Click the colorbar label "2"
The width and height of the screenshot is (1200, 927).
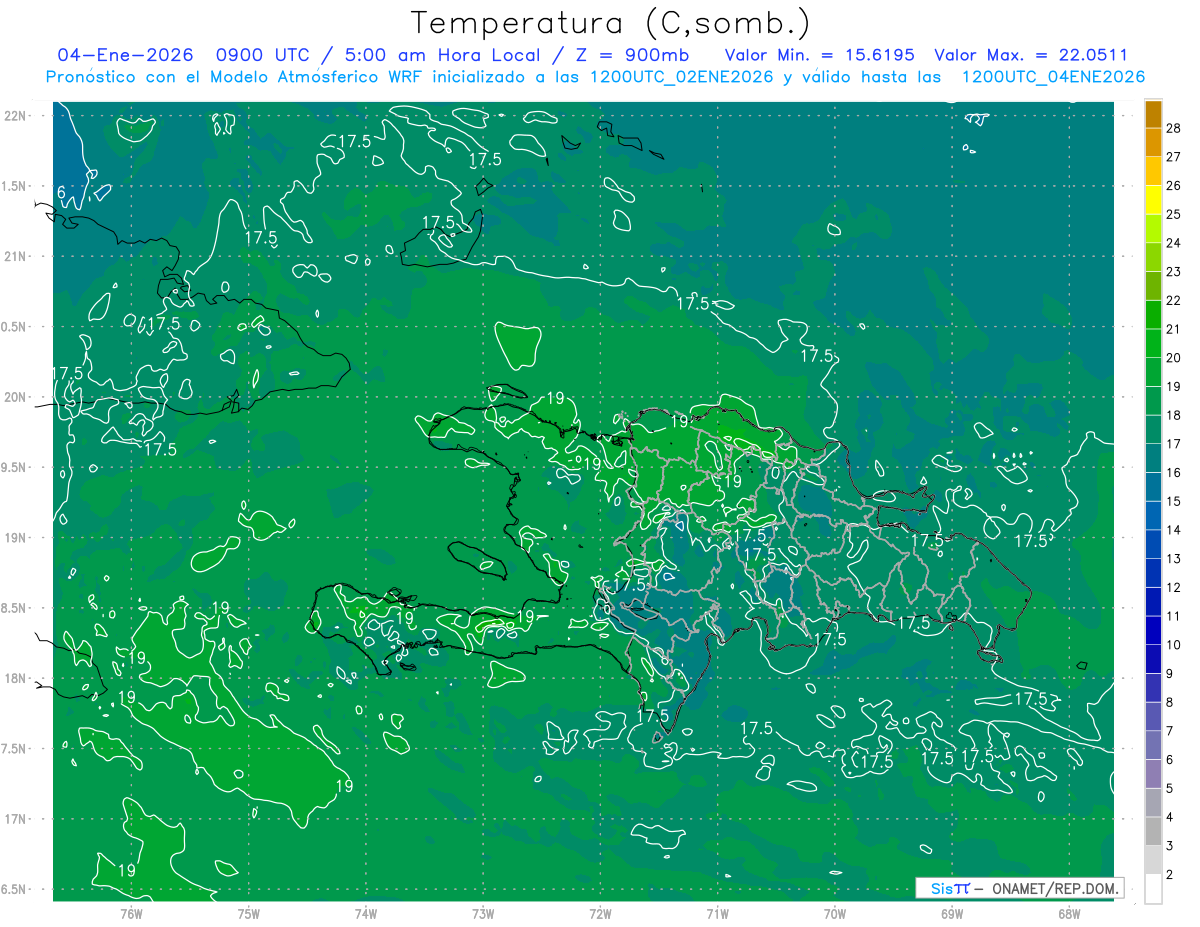[1171, 874]
